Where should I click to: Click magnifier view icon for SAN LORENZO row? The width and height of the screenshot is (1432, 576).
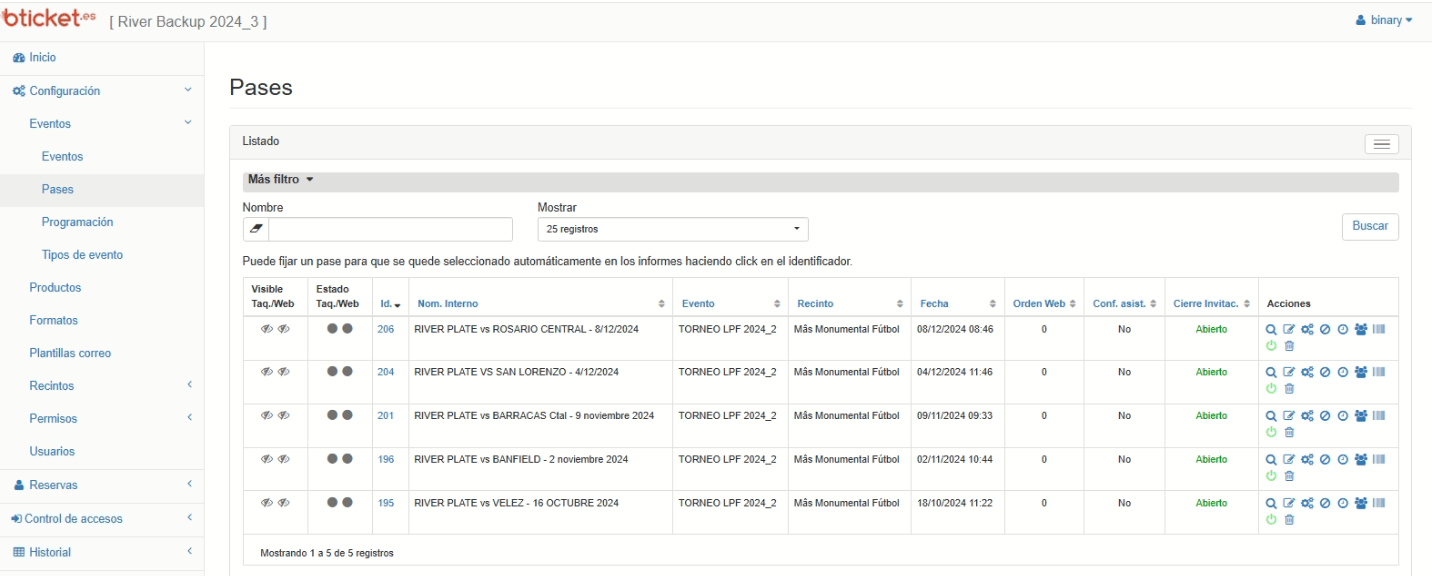(x=1271, y=371)
